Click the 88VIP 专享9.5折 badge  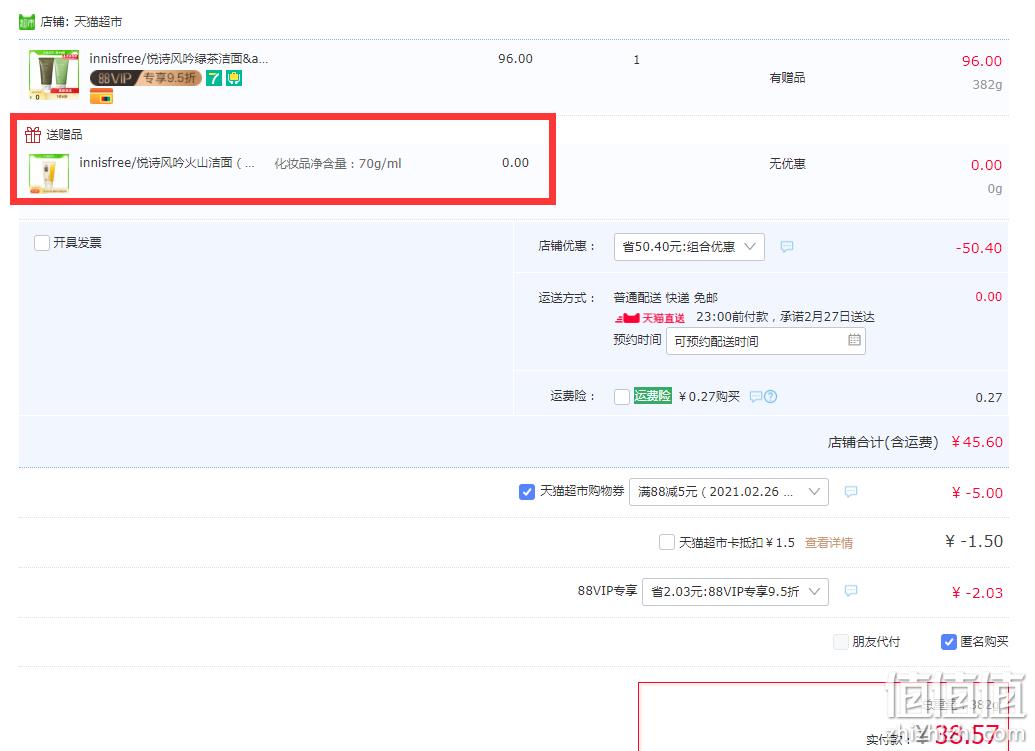point(145,78)
